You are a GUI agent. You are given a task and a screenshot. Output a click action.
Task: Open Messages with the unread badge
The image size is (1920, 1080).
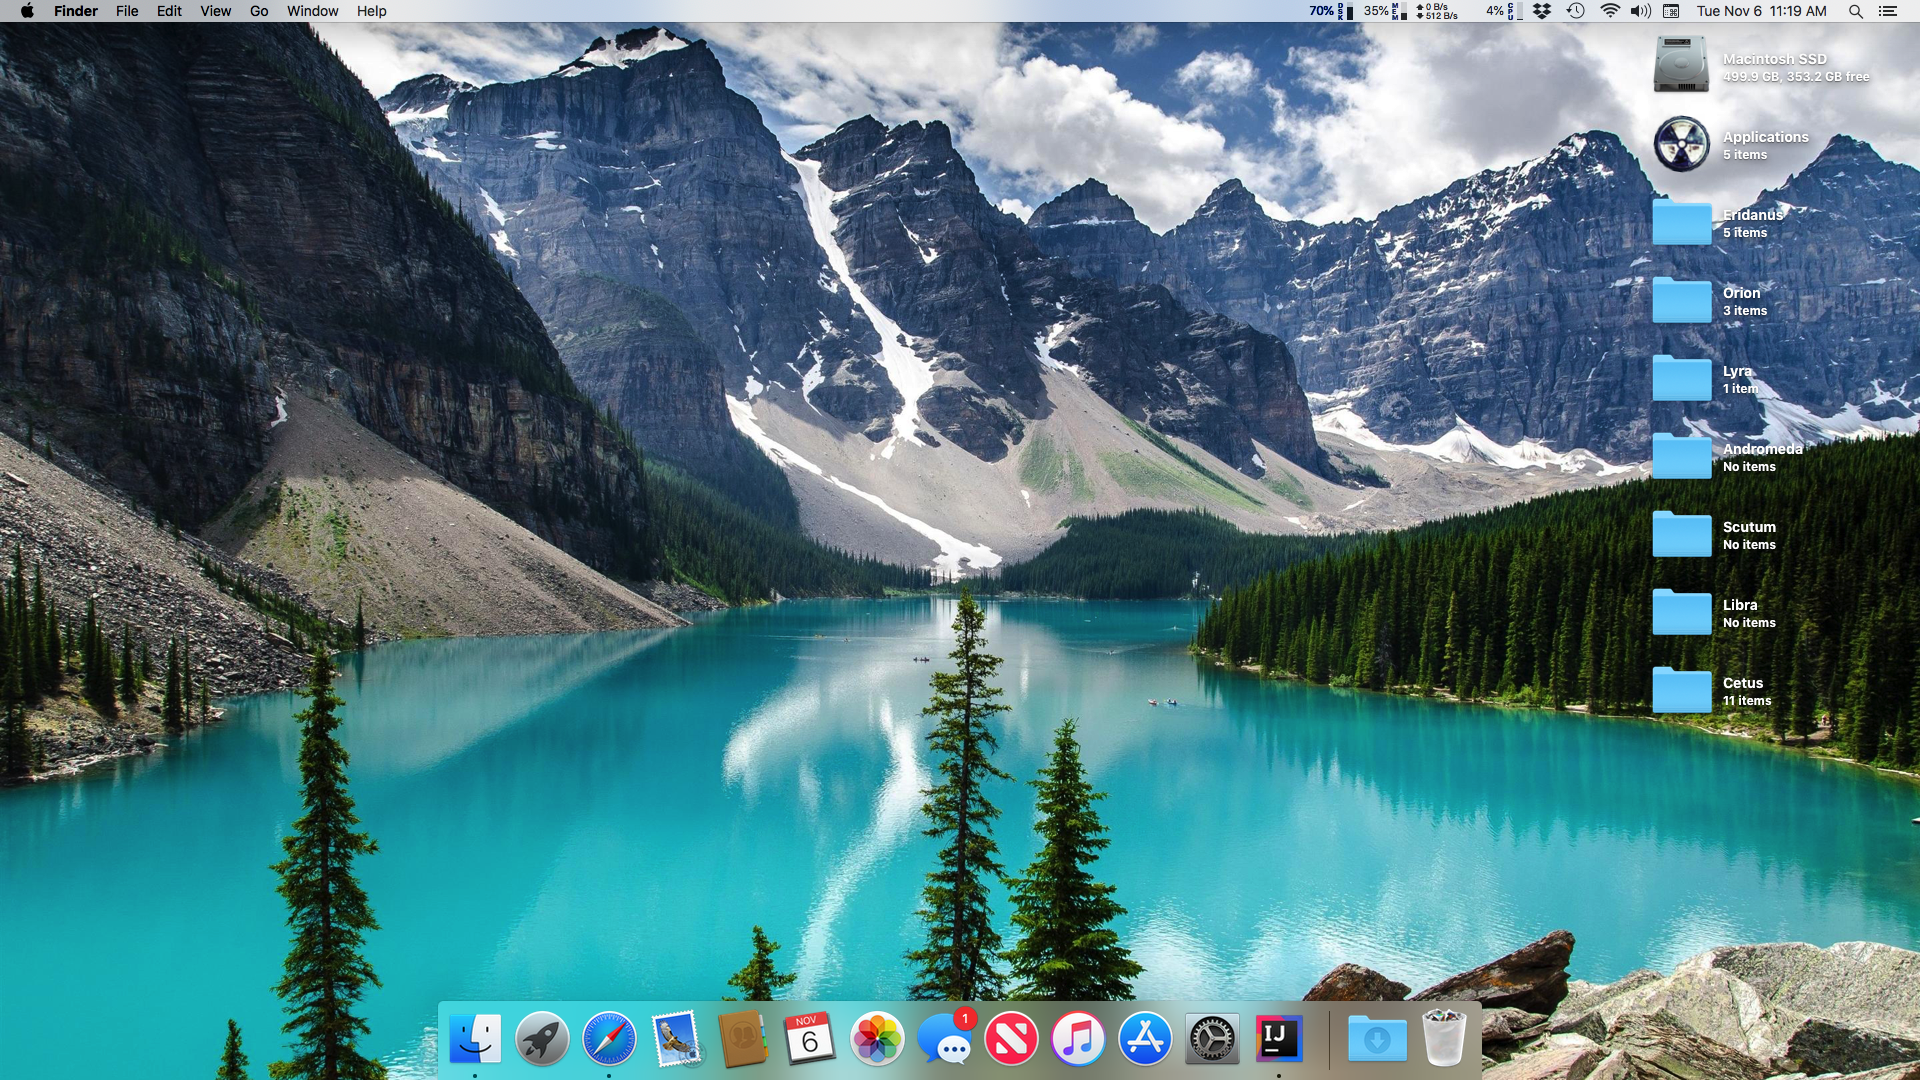click(944, 1039)
